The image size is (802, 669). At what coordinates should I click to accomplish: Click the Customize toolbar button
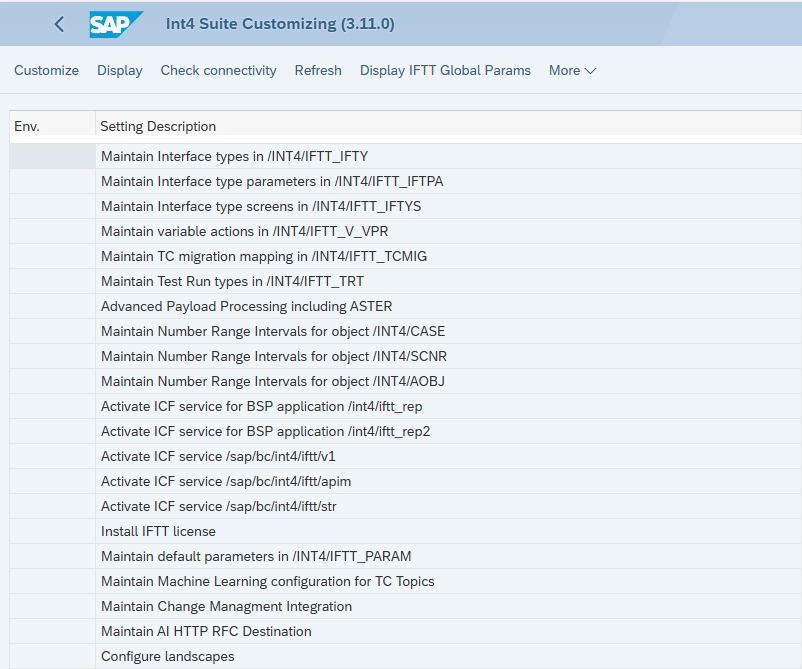[46, 70]
